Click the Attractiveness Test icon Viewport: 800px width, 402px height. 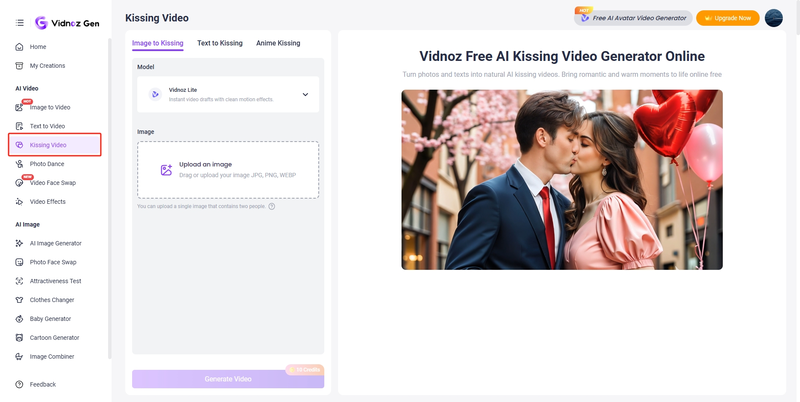(19, 281)
